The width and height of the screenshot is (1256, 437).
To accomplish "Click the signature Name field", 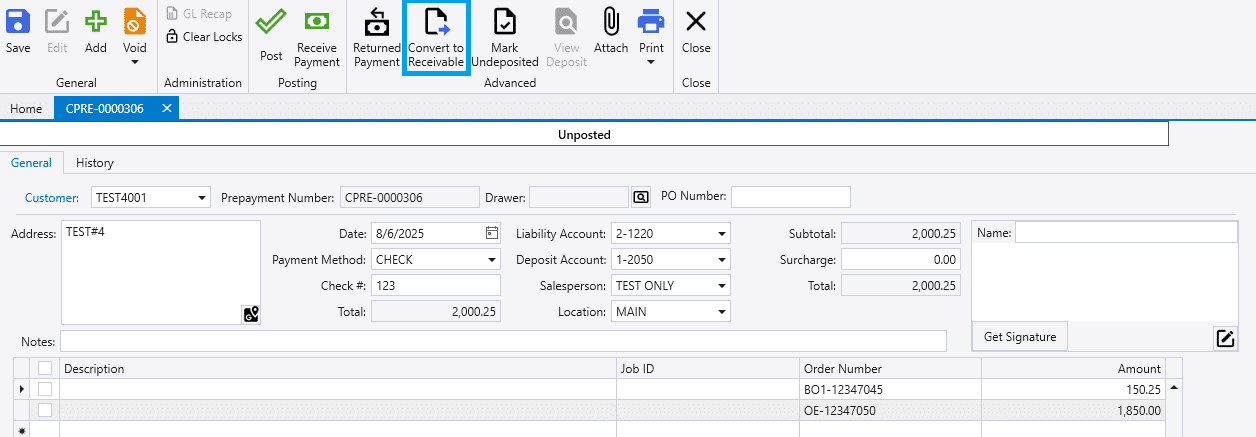I will point(1126,232).
